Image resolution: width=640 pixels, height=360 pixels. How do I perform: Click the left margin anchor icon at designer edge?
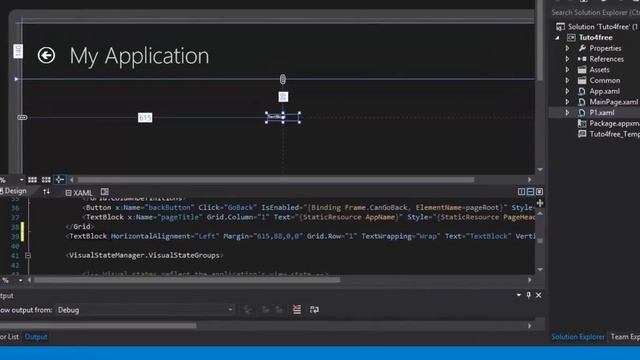[x=22, y=118]
